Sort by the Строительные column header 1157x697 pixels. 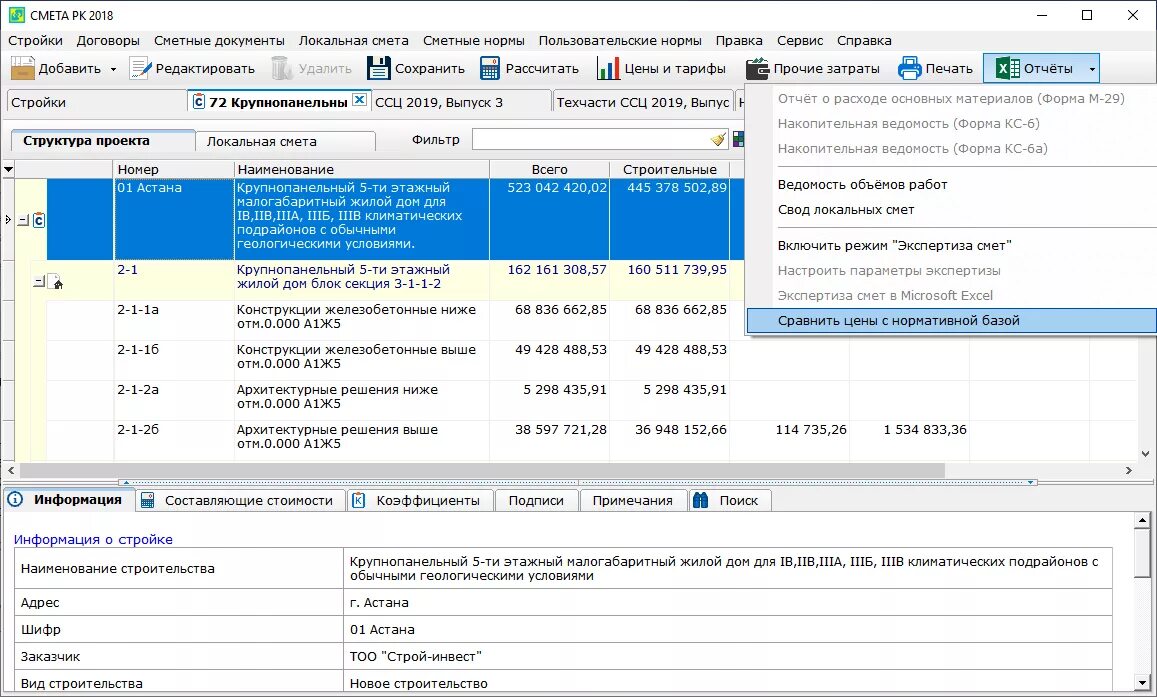point(669,170)
